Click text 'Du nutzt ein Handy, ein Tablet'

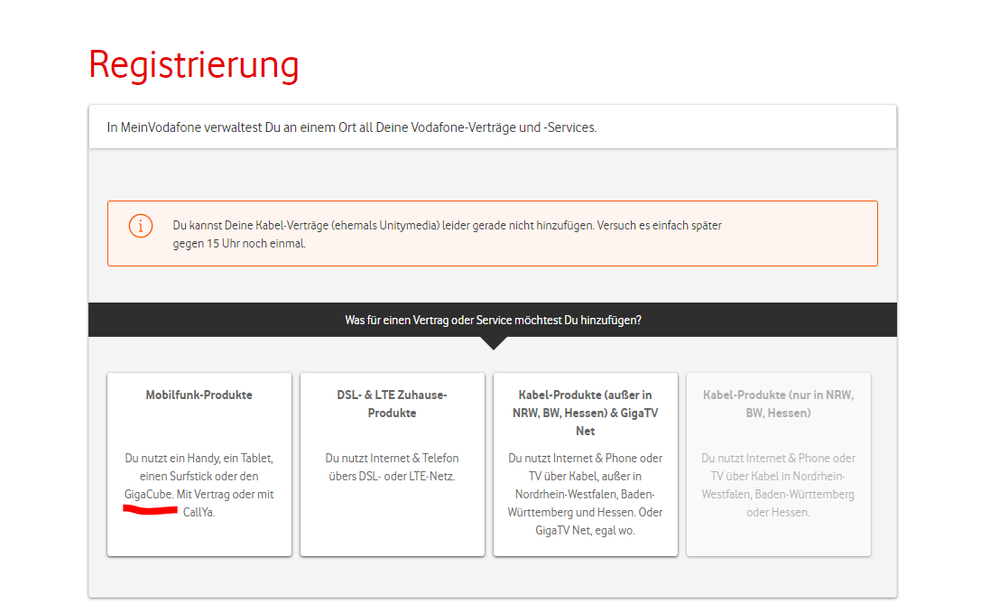[x=199, y=458]
